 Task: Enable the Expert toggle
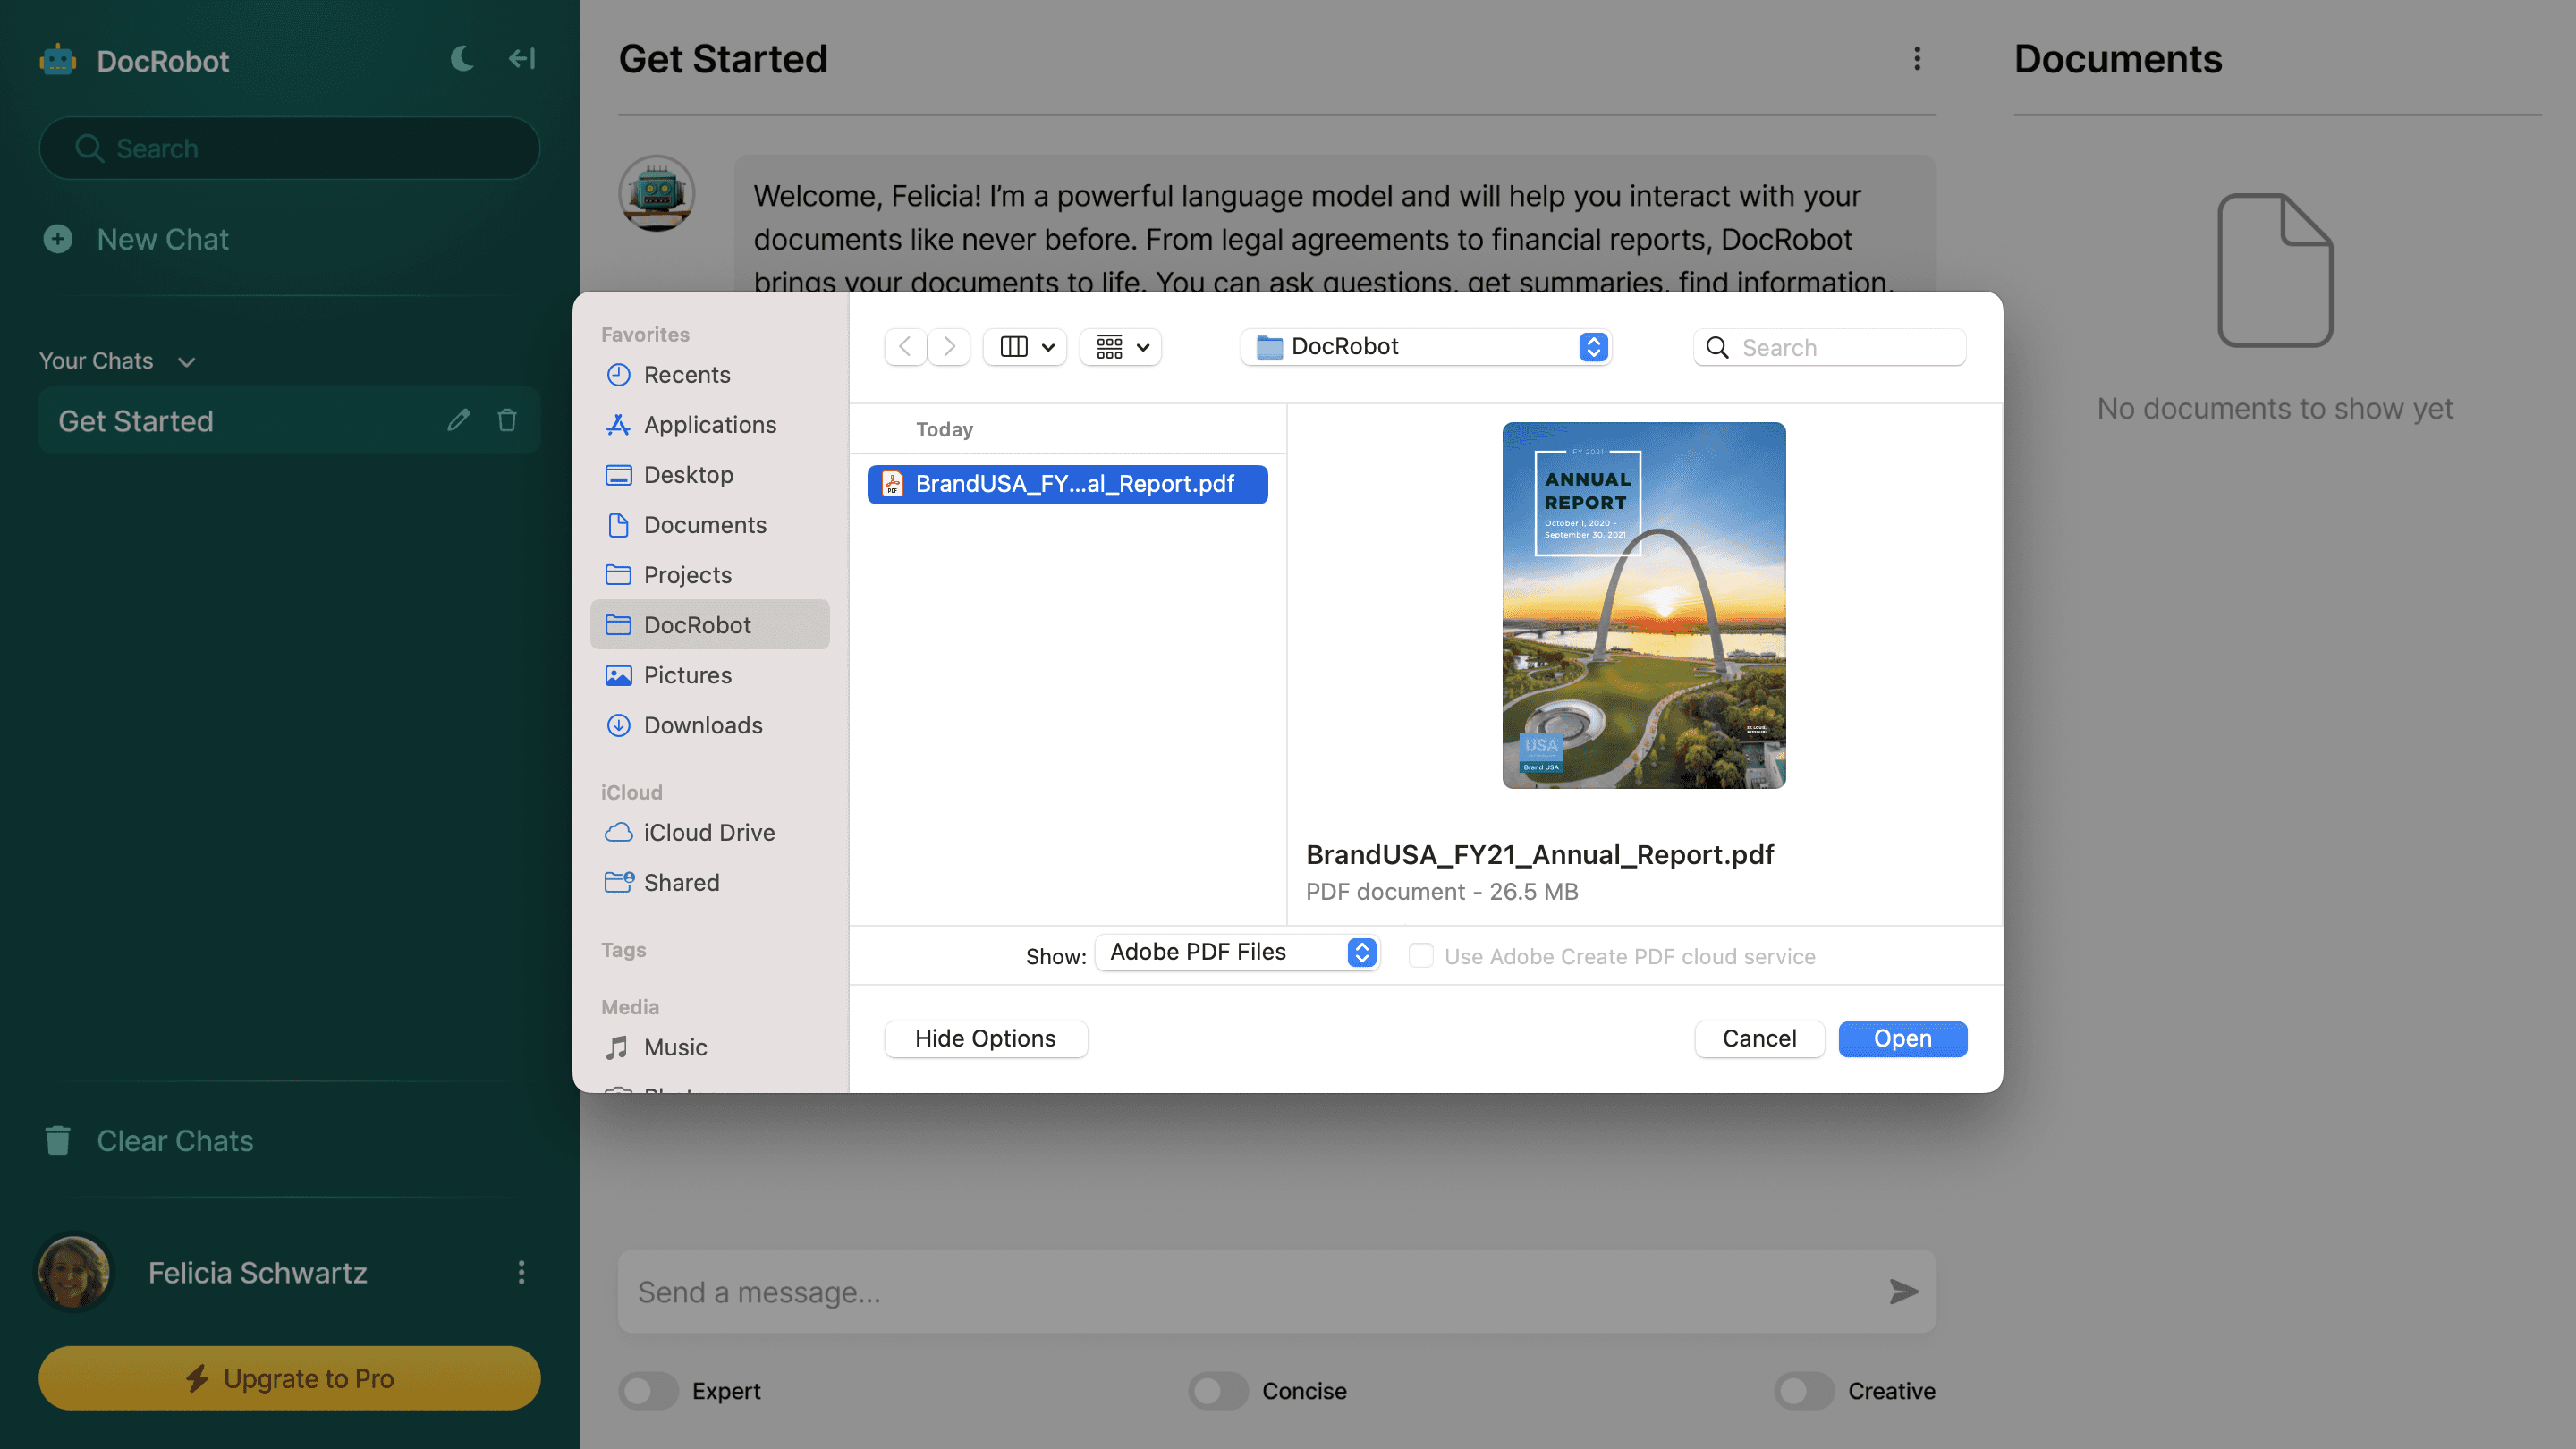[648, 1390]
